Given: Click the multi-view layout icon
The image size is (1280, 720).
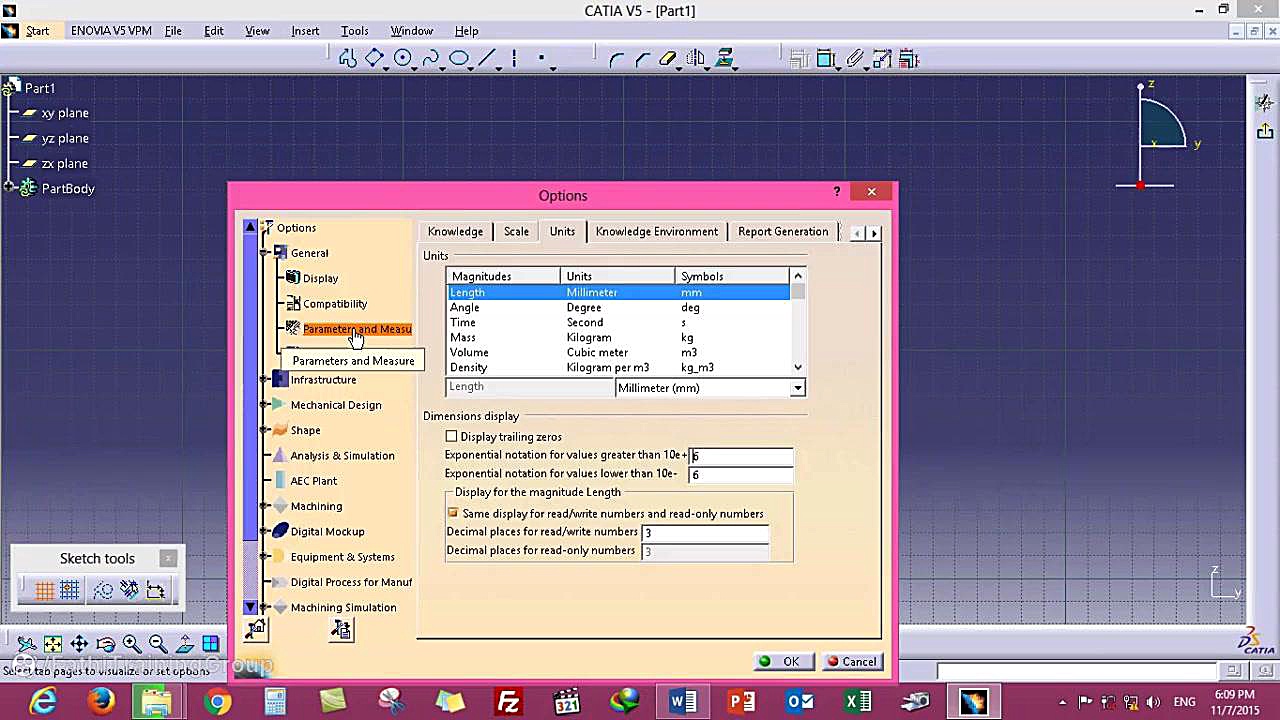Looking at the screenshot, I should [211, 644].
